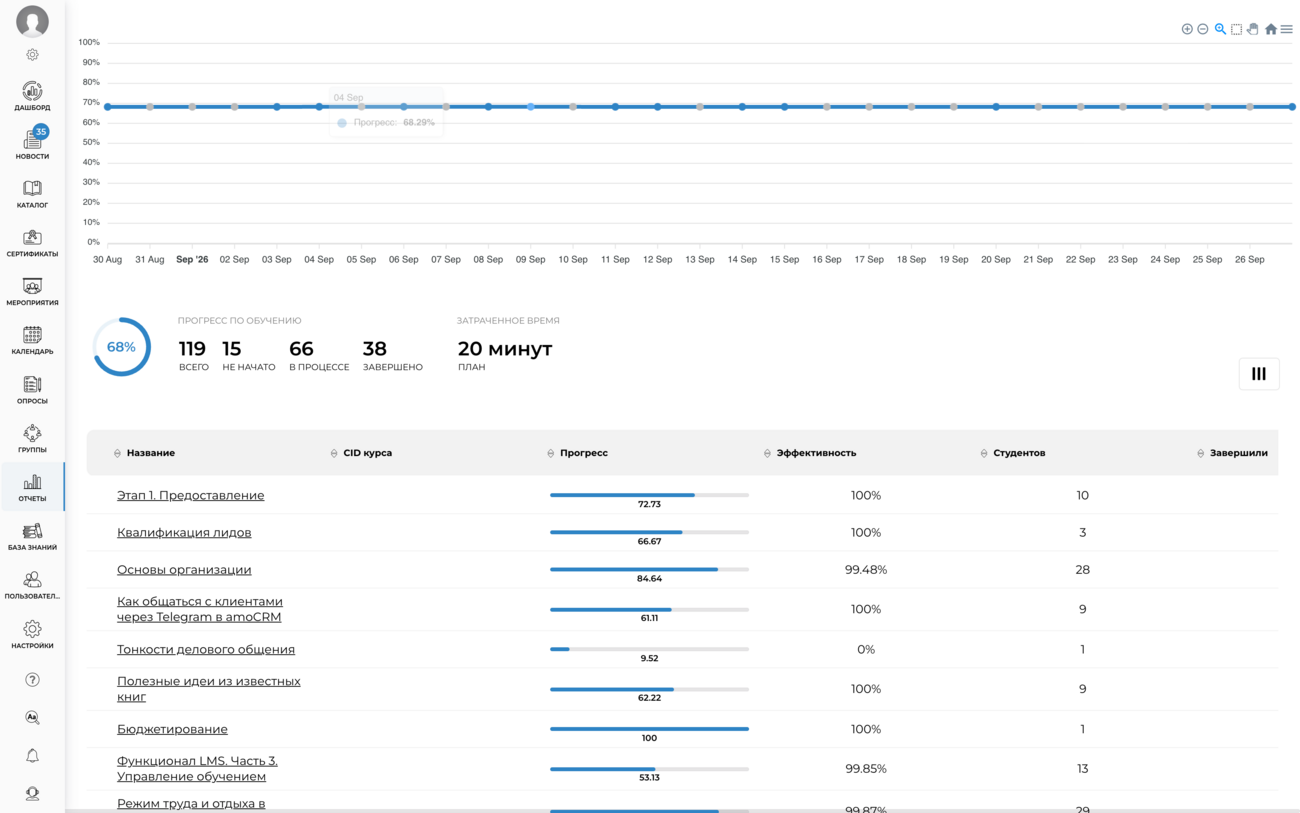Click the question mark help icon
1300x813 pixels.
(x=32, y=680)
